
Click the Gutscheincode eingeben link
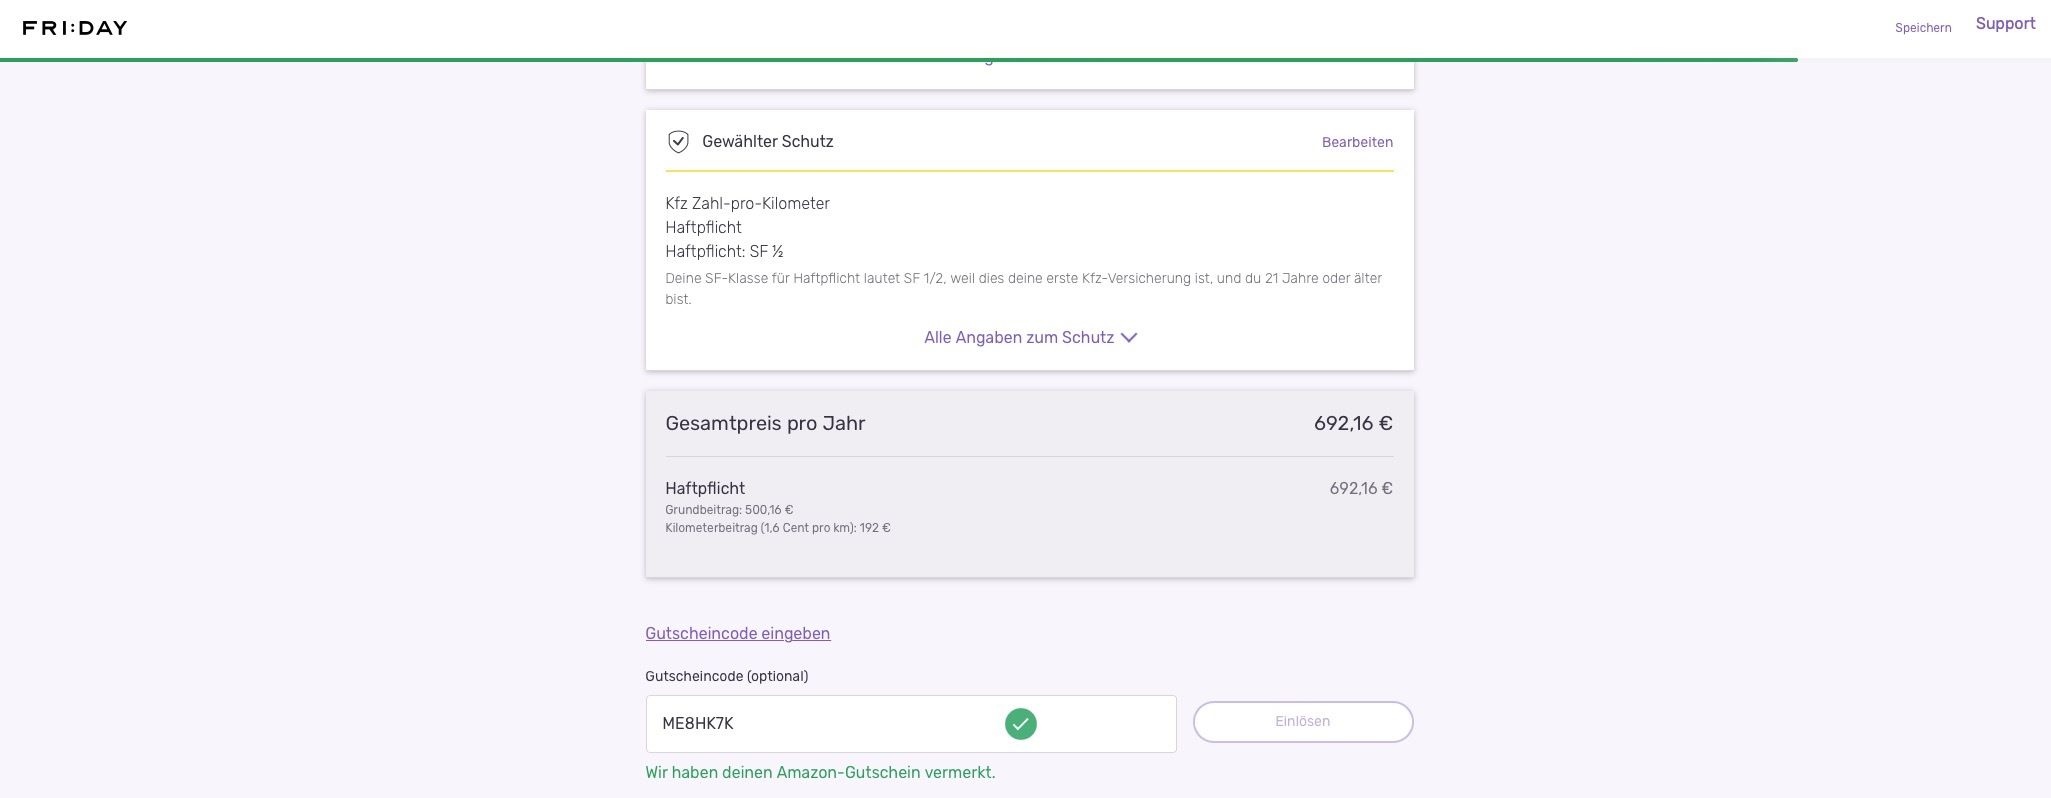pyautogui.click(x=737, y=633)
